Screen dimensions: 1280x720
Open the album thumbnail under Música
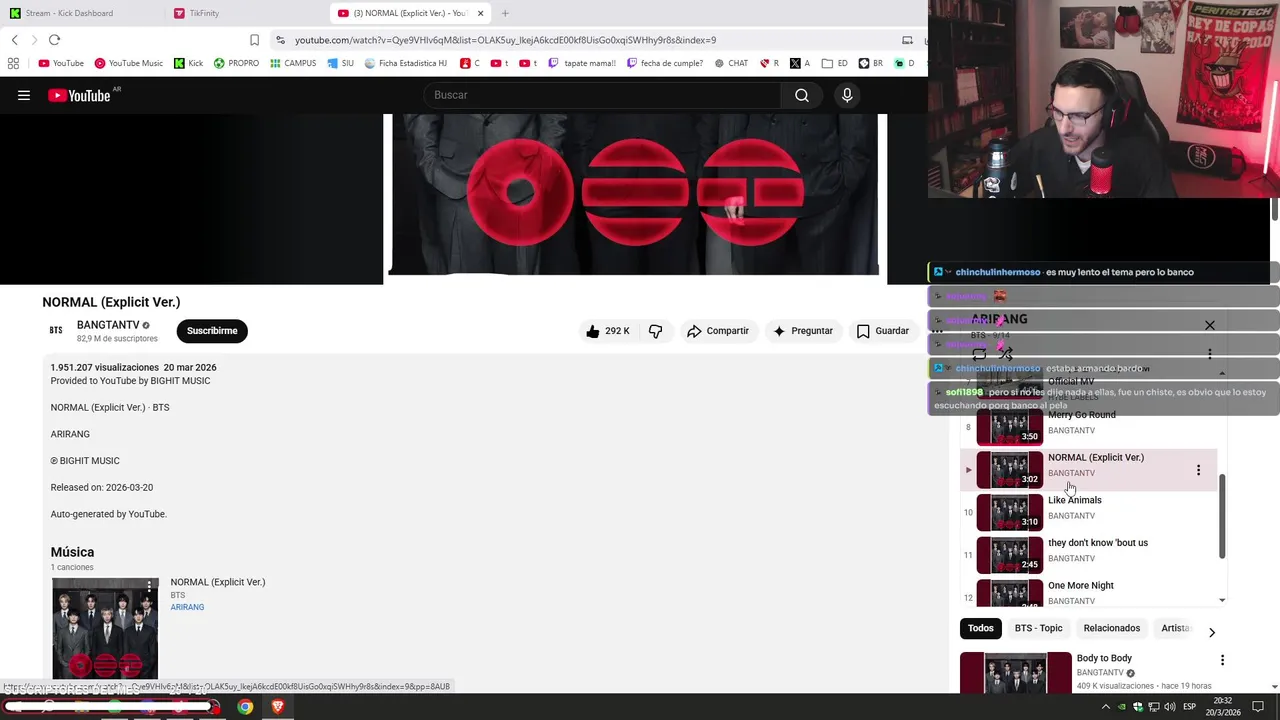[x=105, y=630]
